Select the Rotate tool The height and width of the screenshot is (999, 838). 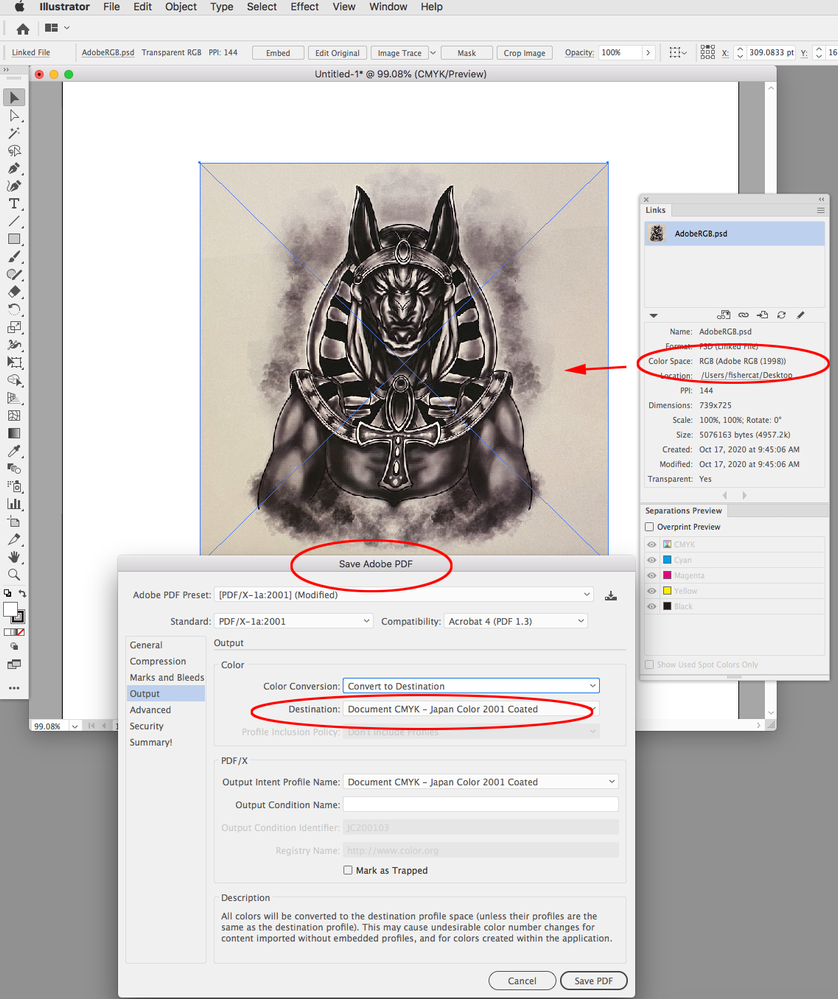[14, 310]
